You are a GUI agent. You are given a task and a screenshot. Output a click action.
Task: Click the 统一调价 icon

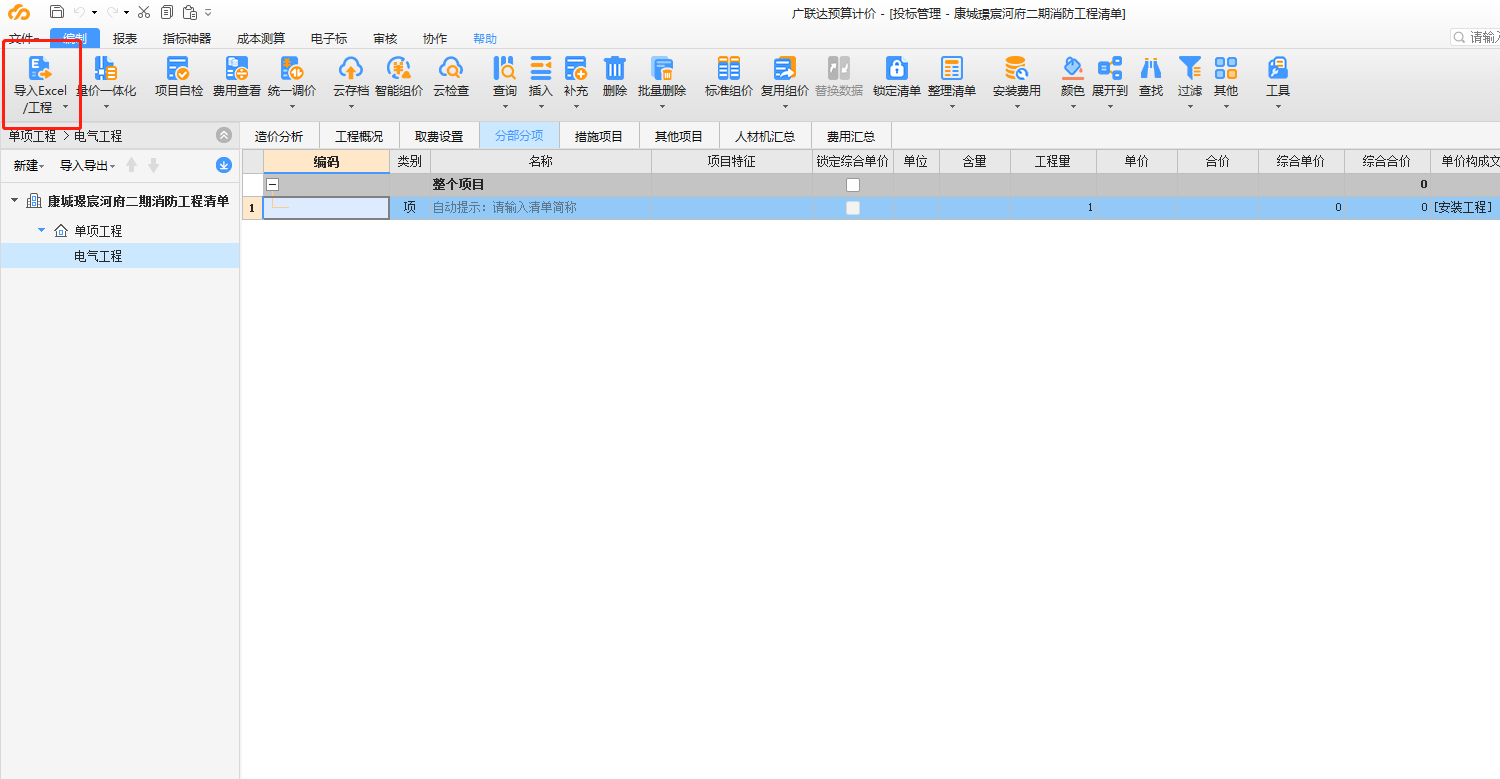292,68
